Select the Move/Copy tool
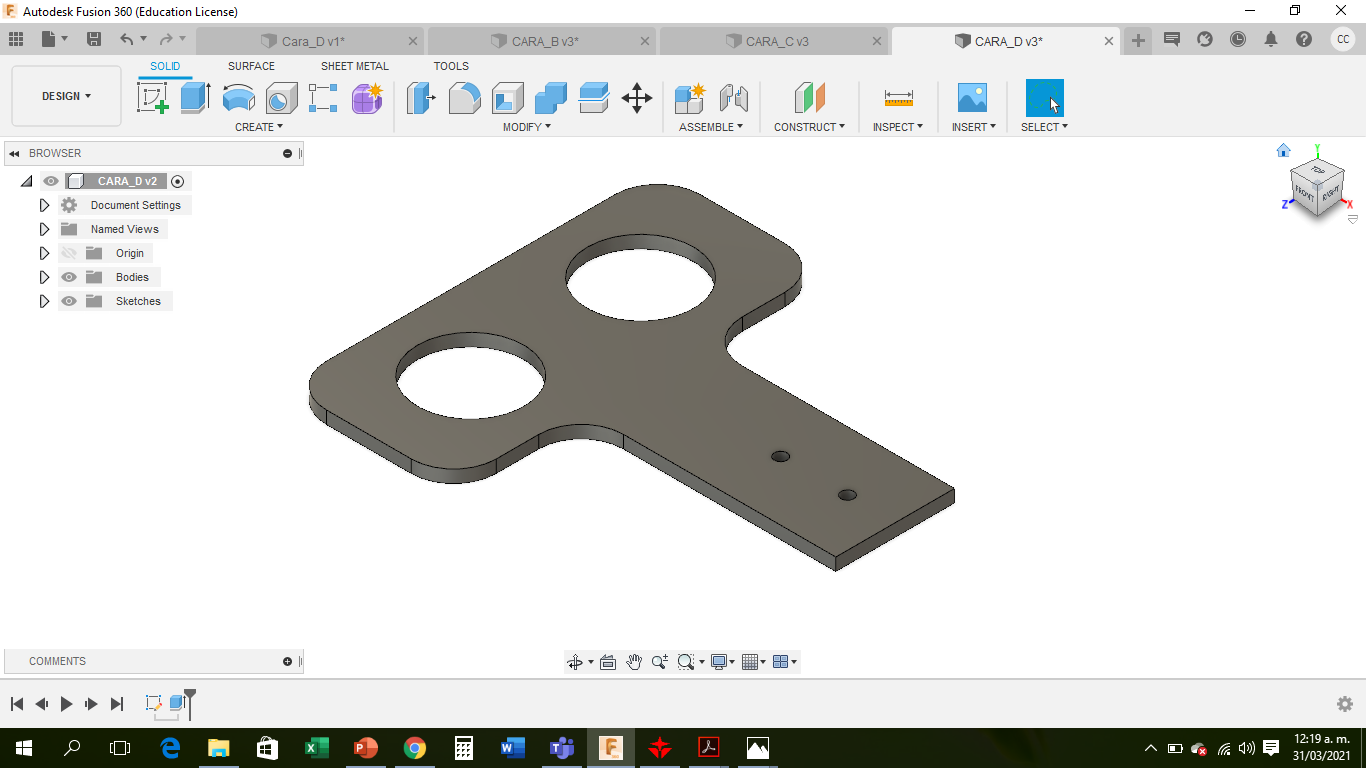 [637, 98]
